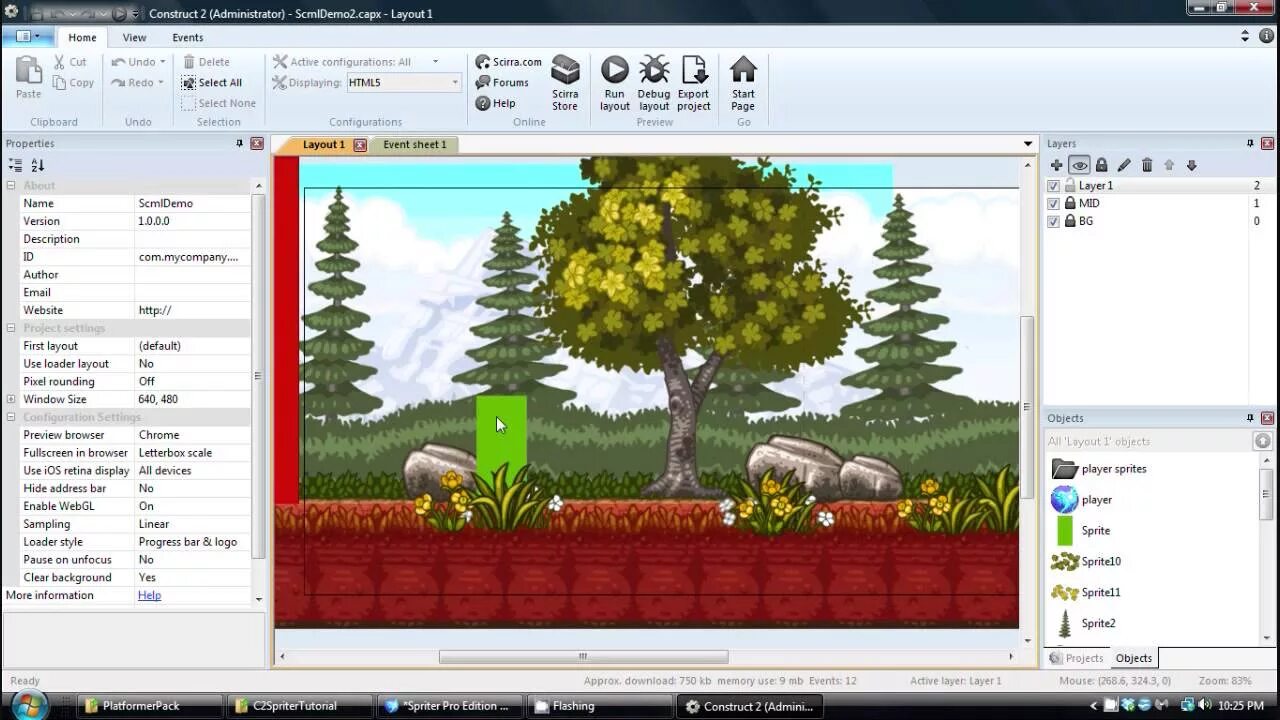Open the application file menu button
The height and width of the screenshot is (720, 1280).
27,37
